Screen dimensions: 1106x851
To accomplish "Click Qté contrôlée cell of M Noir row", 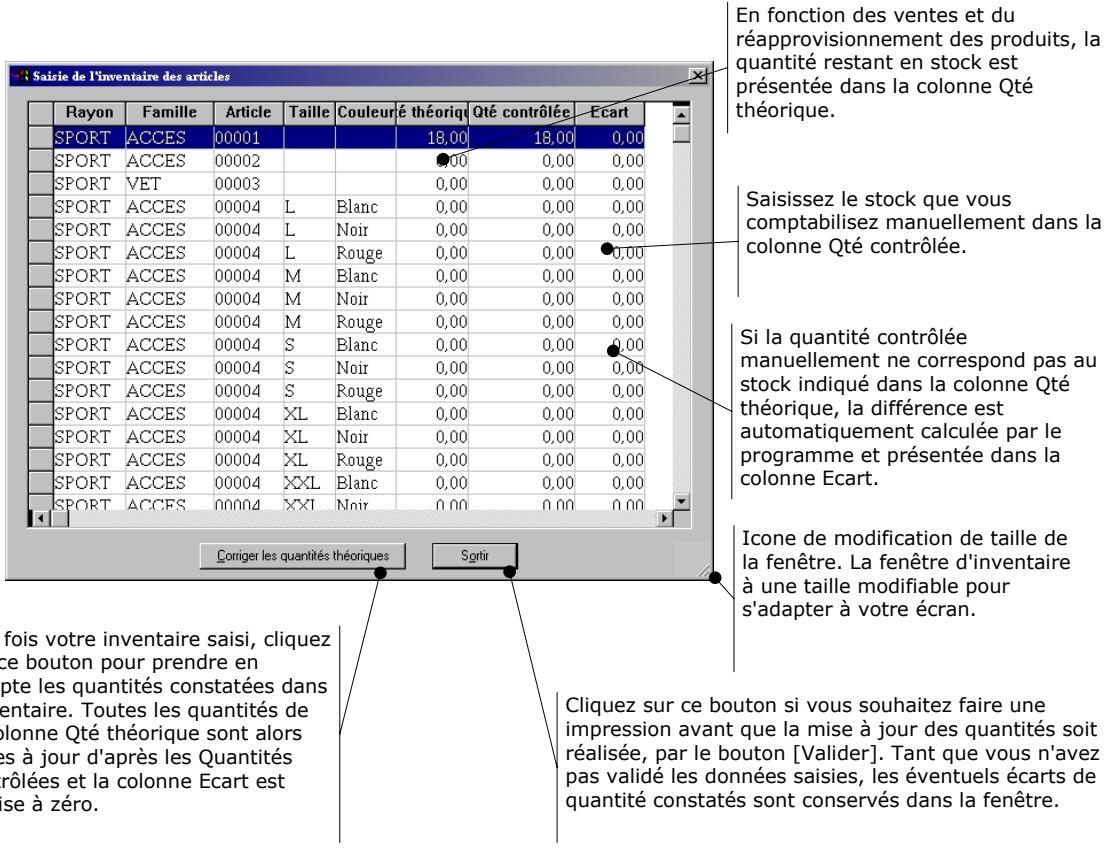I will coord(522,299).
